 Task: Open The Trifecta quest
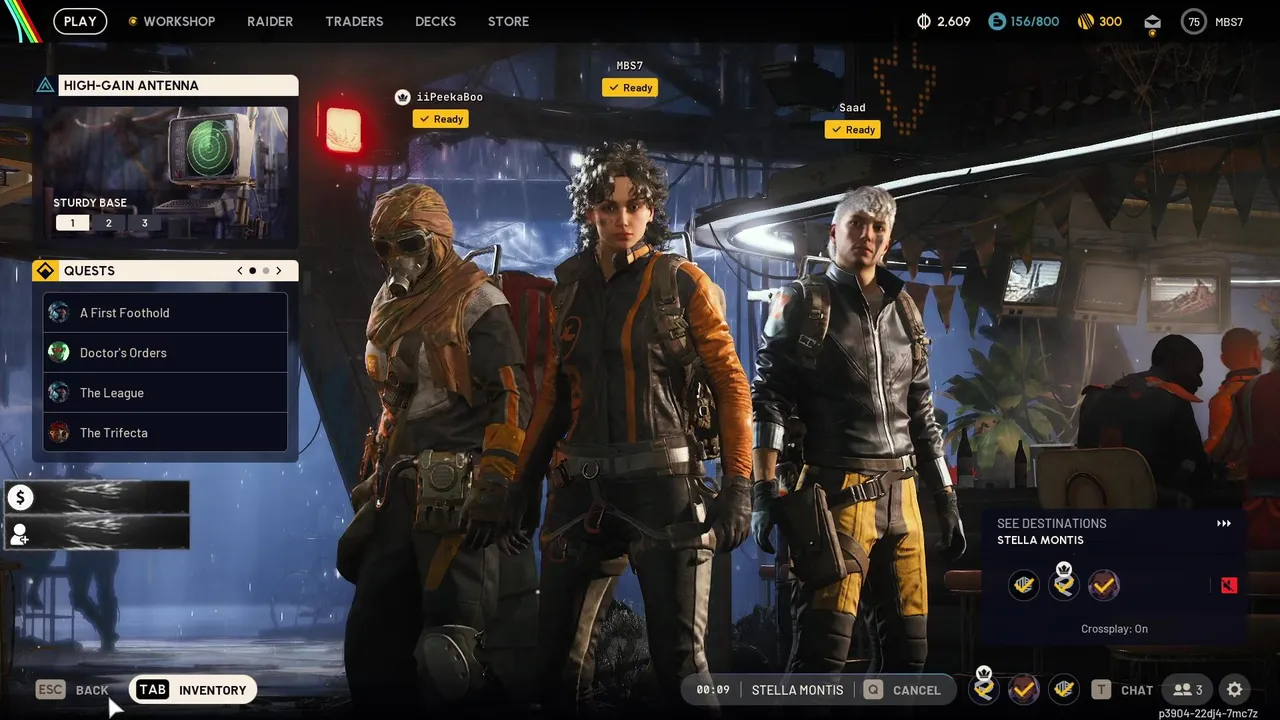[165, 432]
